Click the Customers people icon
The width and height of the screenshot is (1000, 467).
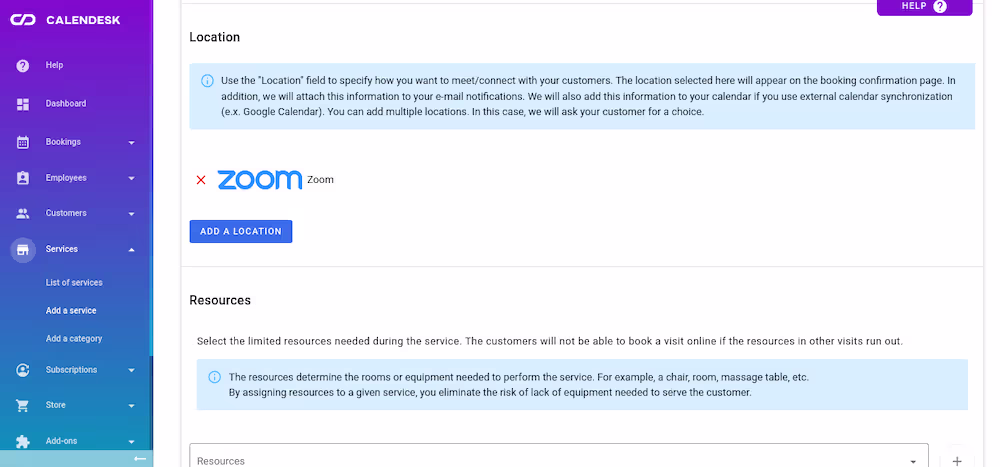[x=23, y=213]
